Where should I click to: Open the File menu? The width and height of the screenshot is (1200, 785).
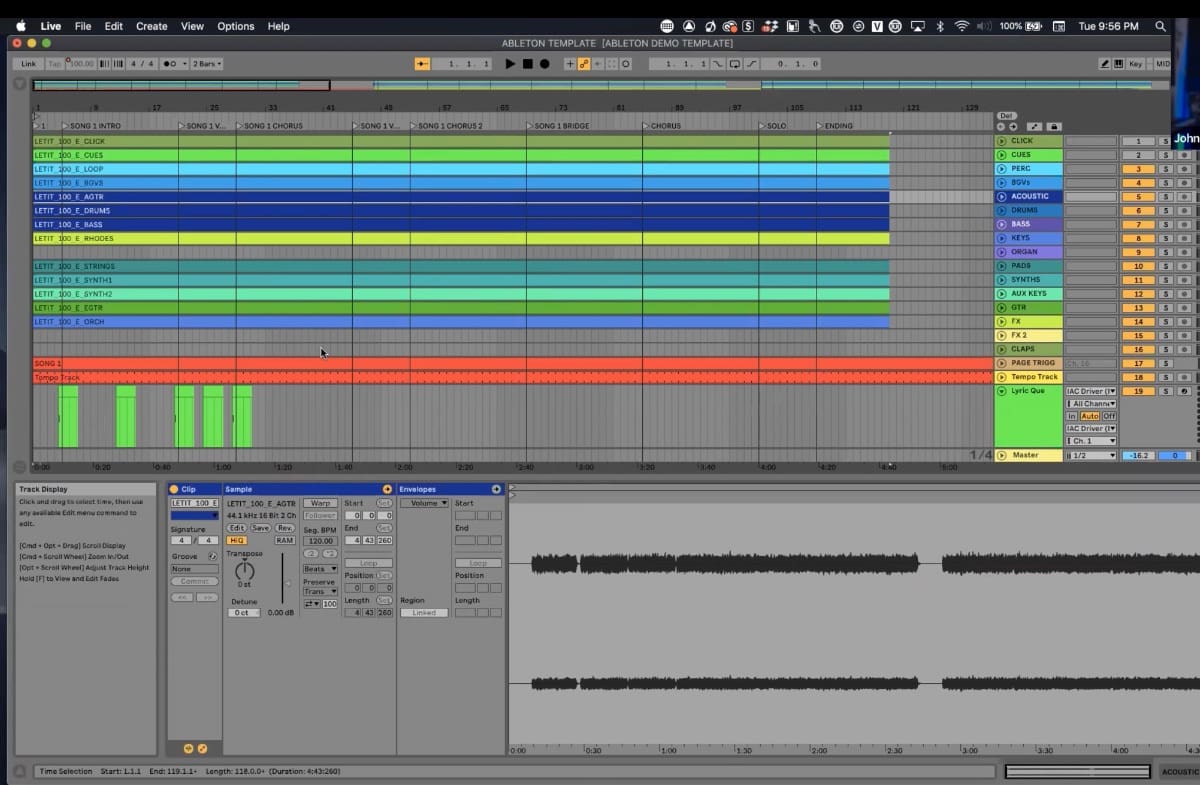(83, 26)
